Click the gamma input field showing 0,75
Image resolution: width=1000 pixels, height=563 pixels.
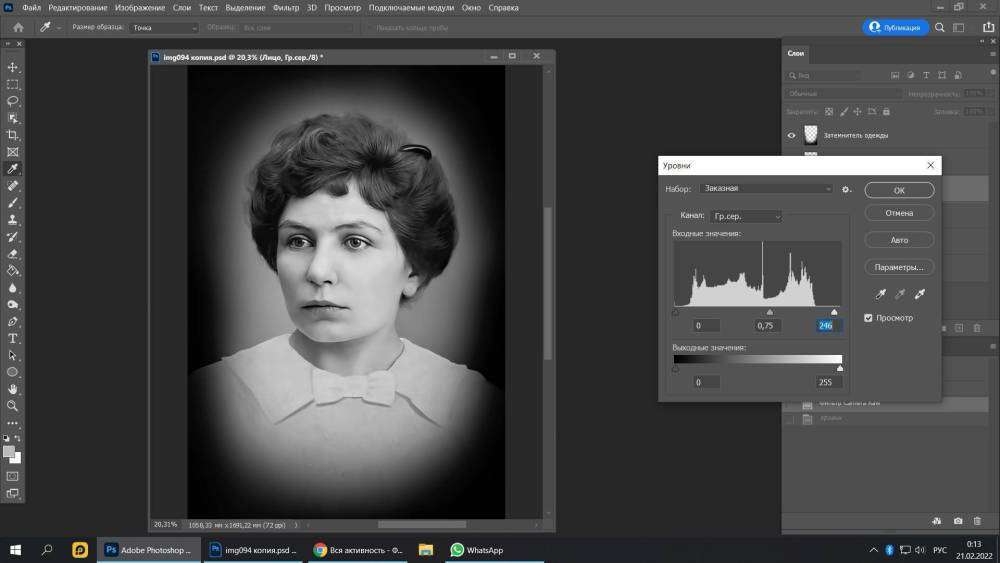click(767, 325)
